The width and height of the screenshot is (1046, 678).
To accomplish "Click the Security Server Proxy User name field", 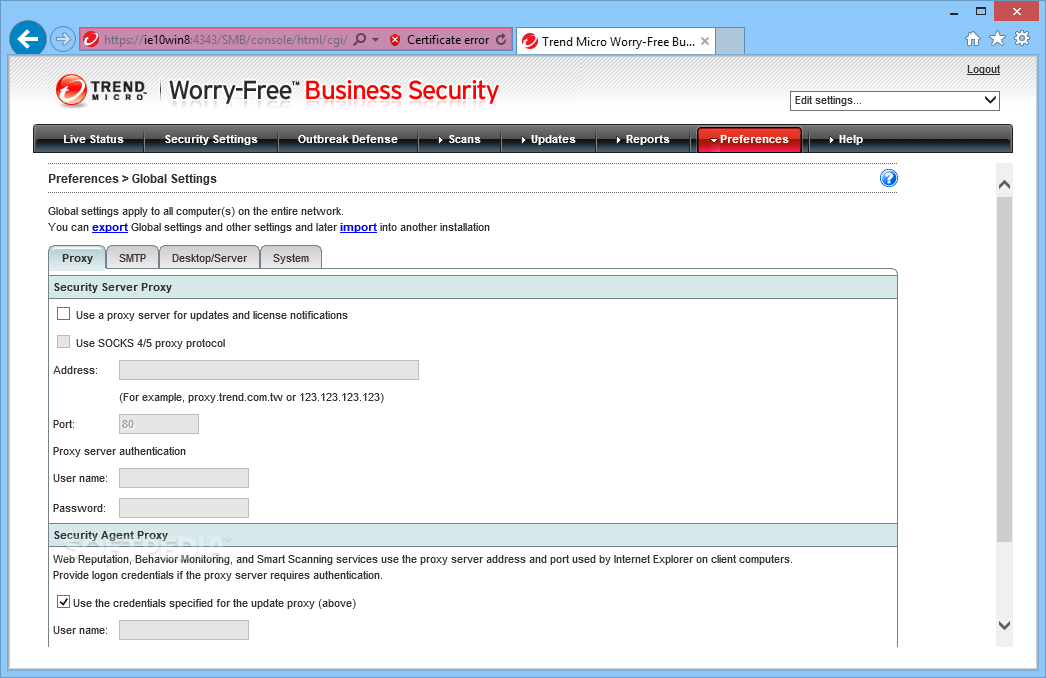I will coord(184,478).
